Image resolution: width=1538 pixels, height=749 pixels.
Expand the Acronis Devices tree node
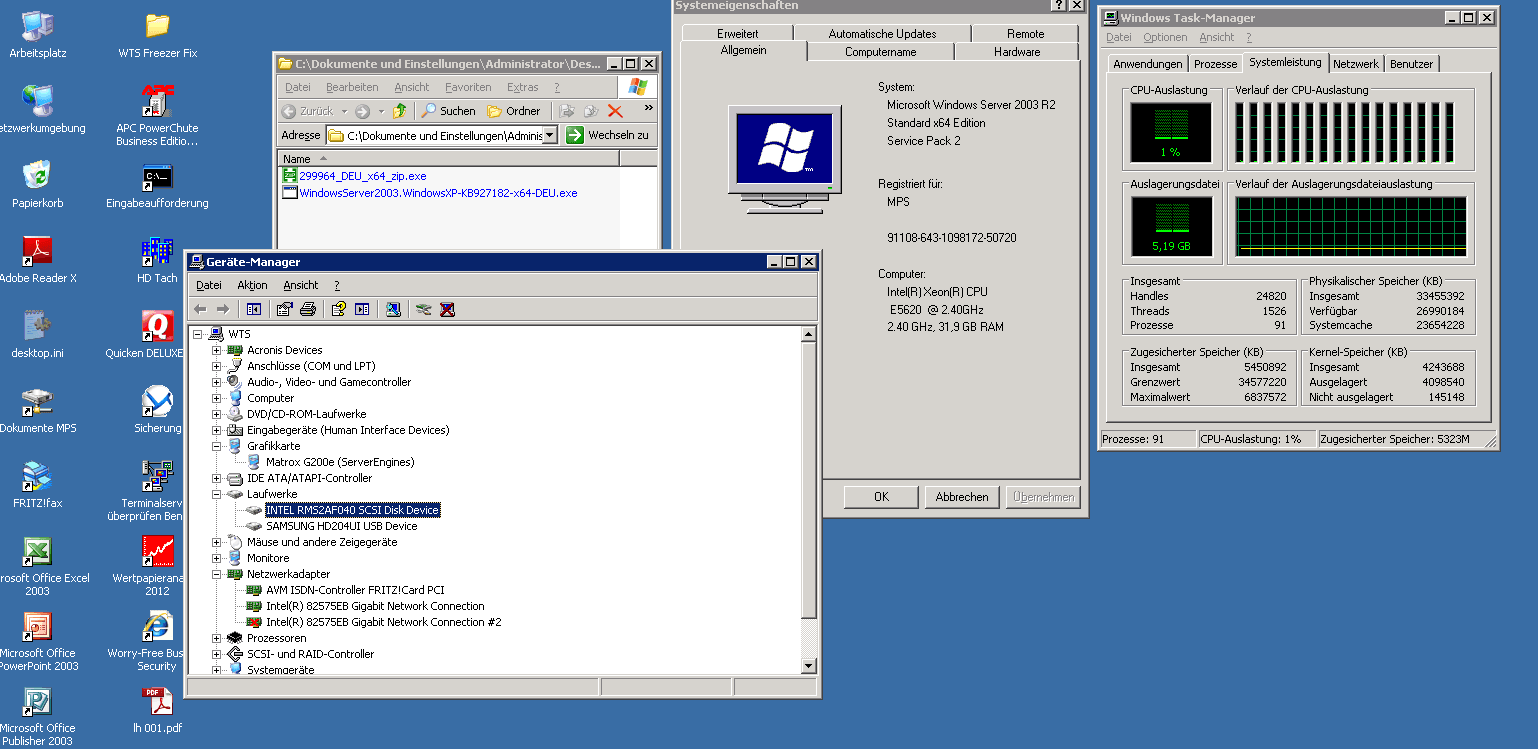pos(216,350)
